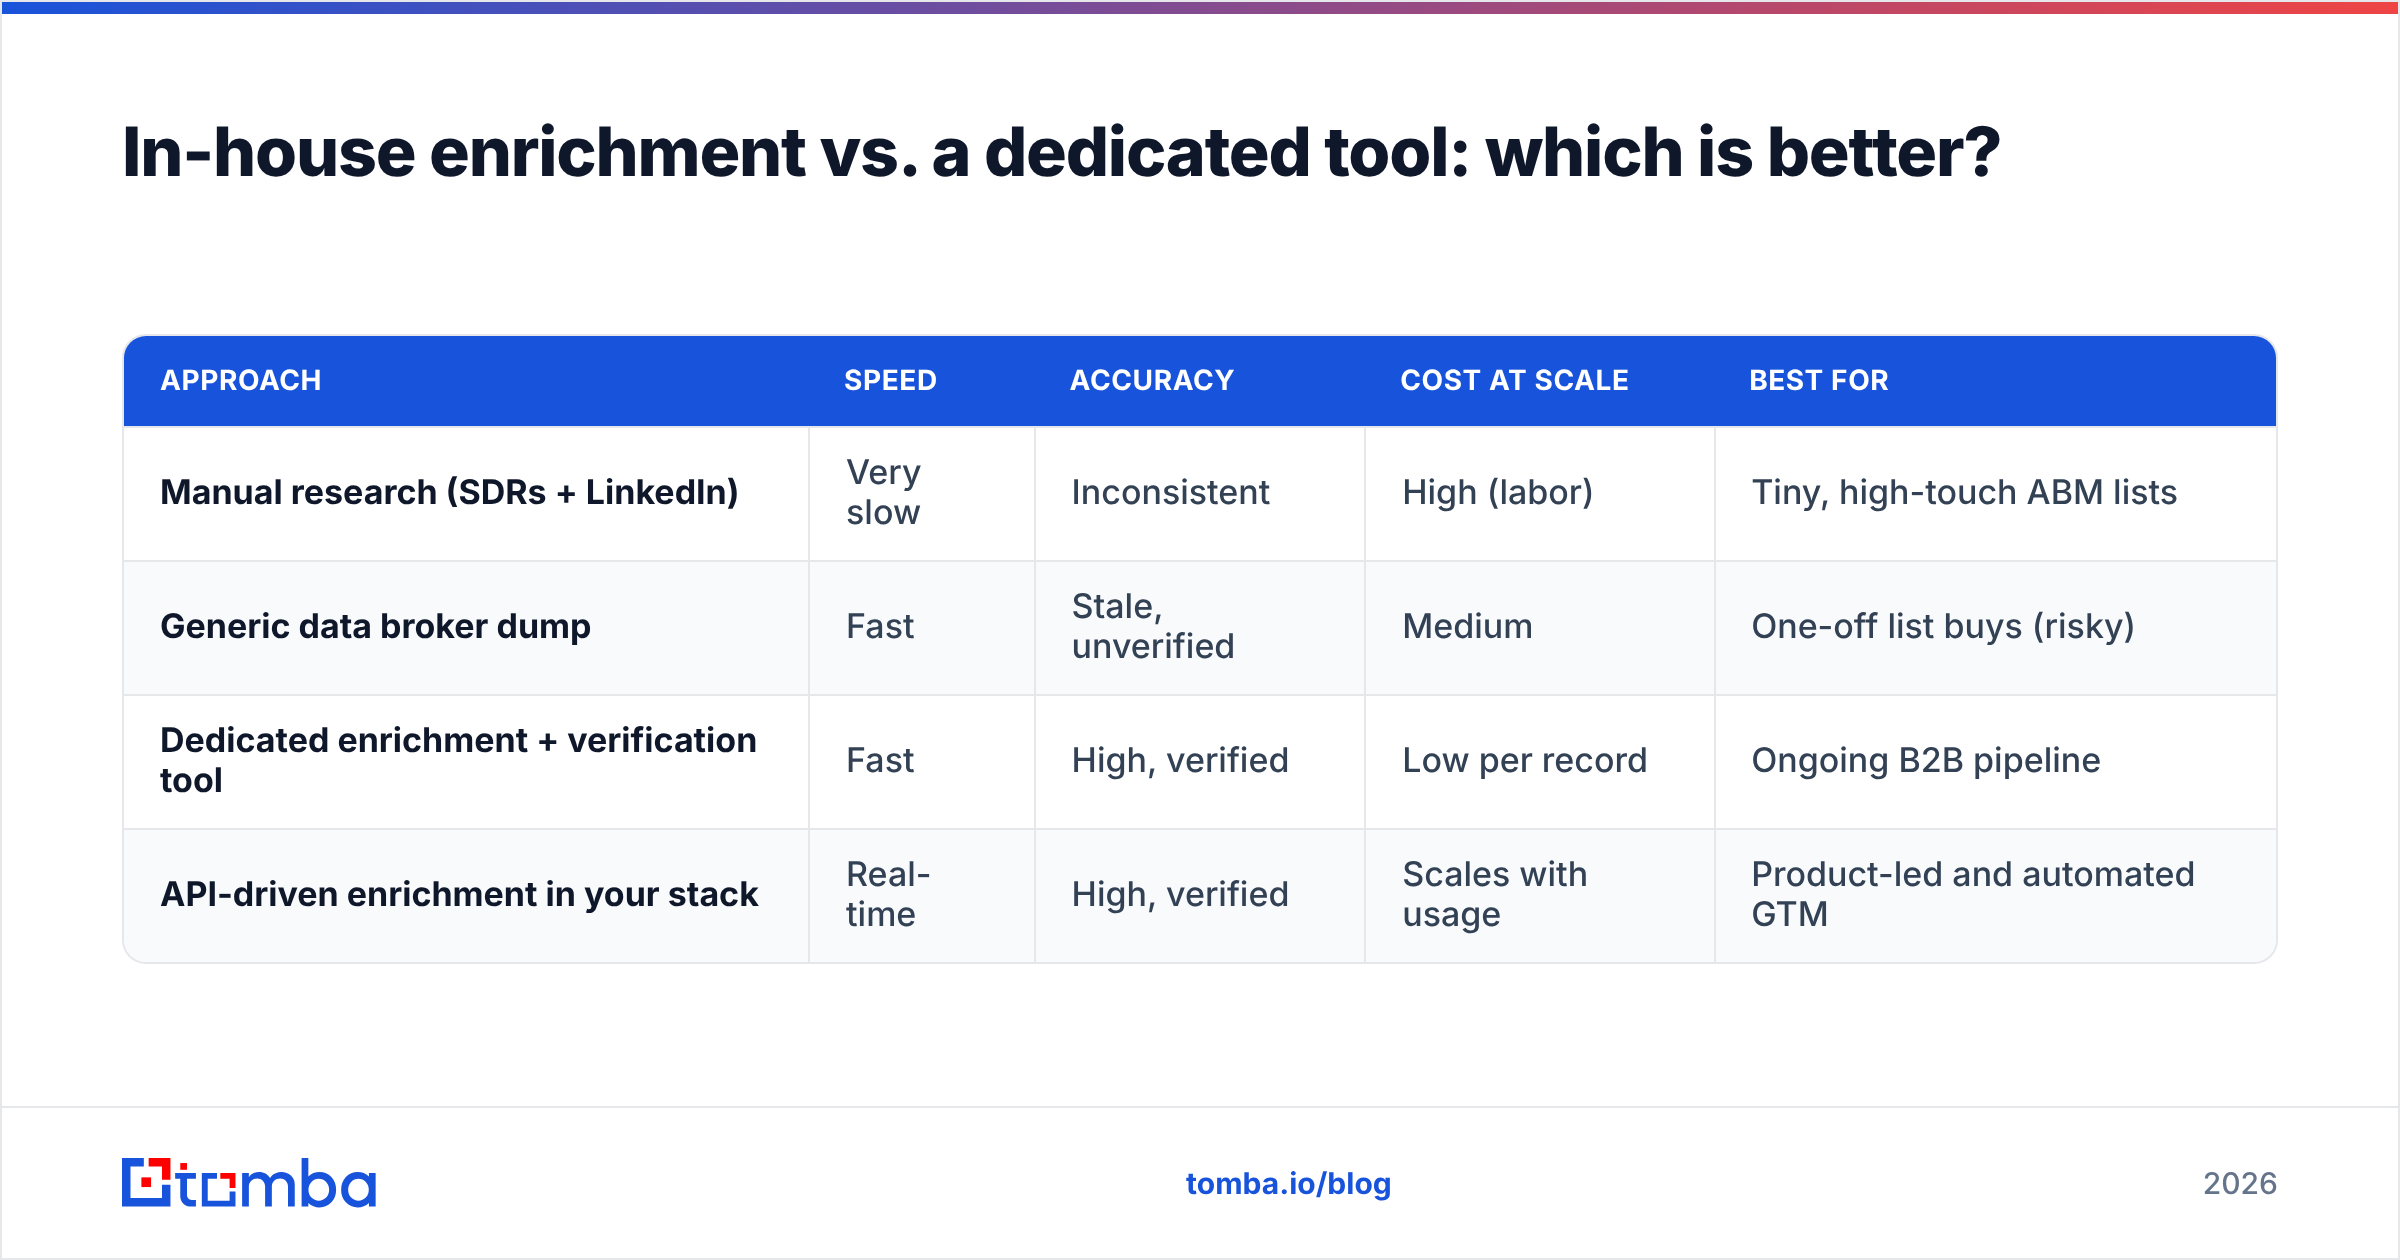The width and height of the screenshot is (2400, 1260).
Task: Click the 'Very slow' speed cell
Action: point(884,492)
